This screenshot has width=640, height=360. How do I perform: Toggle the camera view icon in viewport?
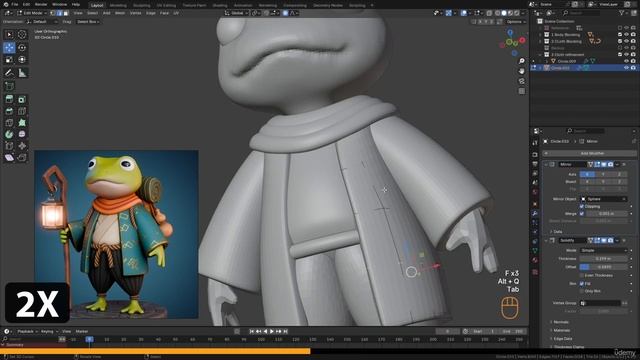[522, 81]
